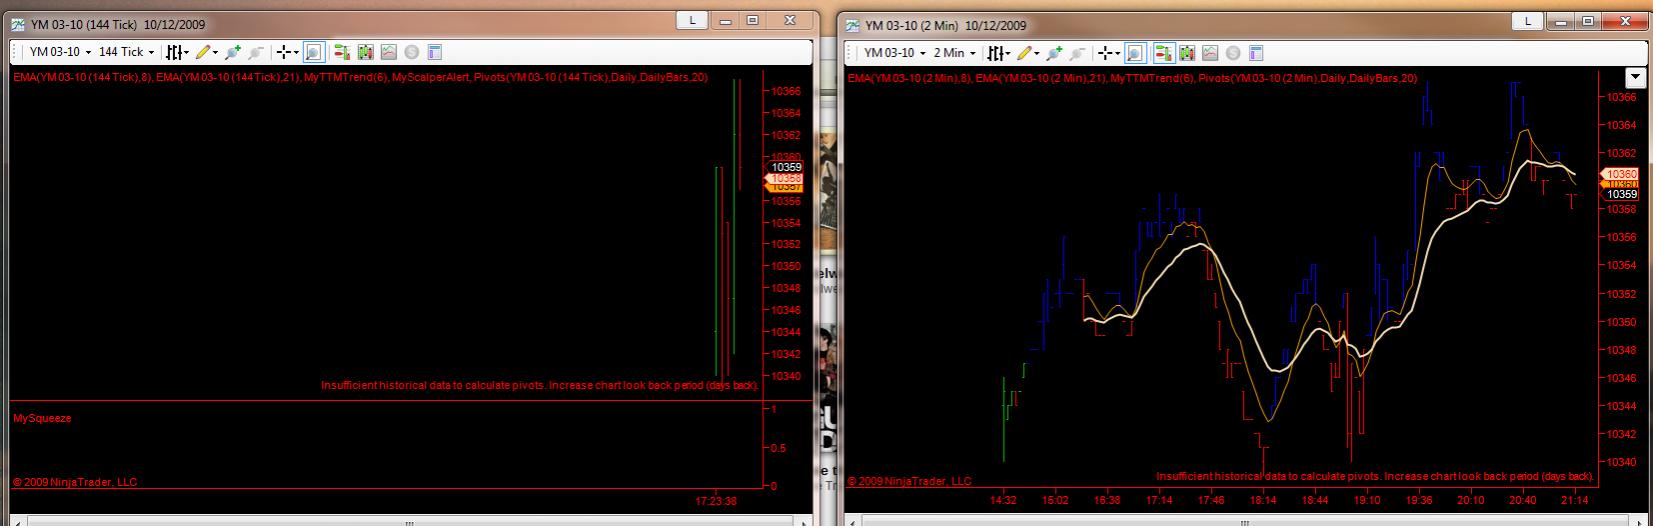Click the 14:32 time axis label
Image resolution: width=1653 pixels, height=526 pixels.
click(1003, 500)
